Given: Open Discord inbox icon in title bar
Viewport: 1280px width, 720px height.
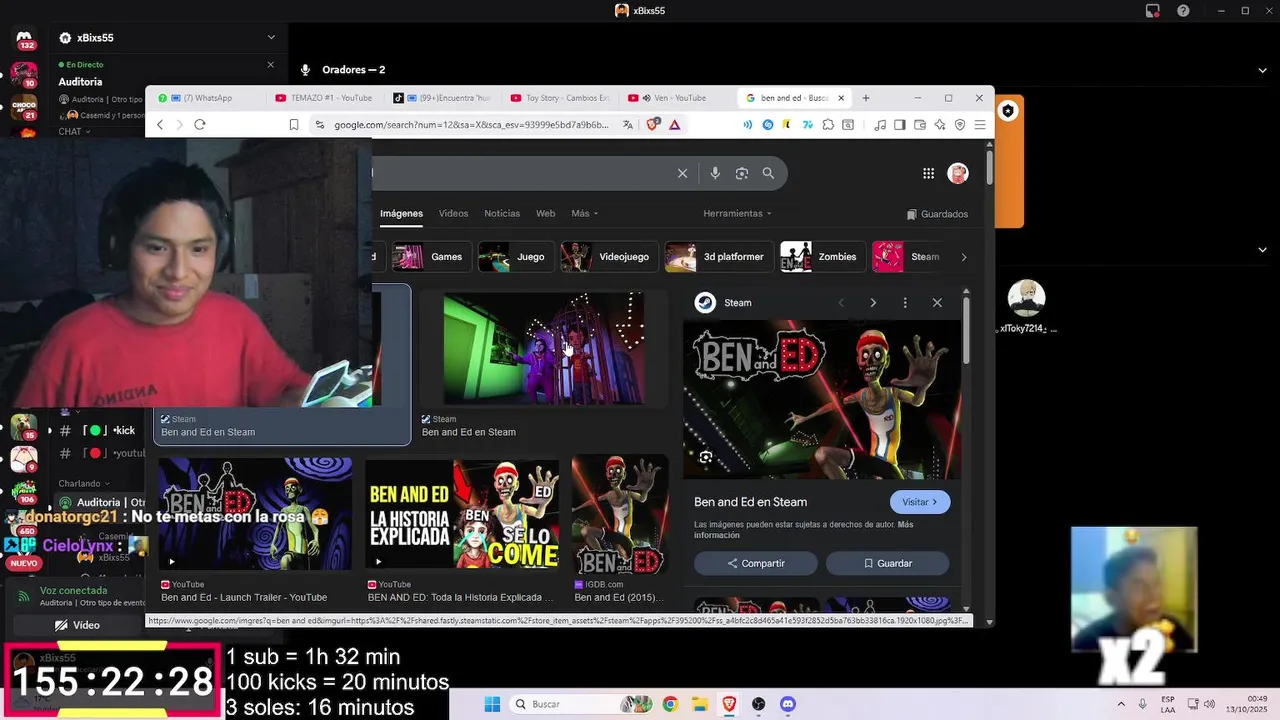Looking at the screenshot, I should coord(1153,11).
